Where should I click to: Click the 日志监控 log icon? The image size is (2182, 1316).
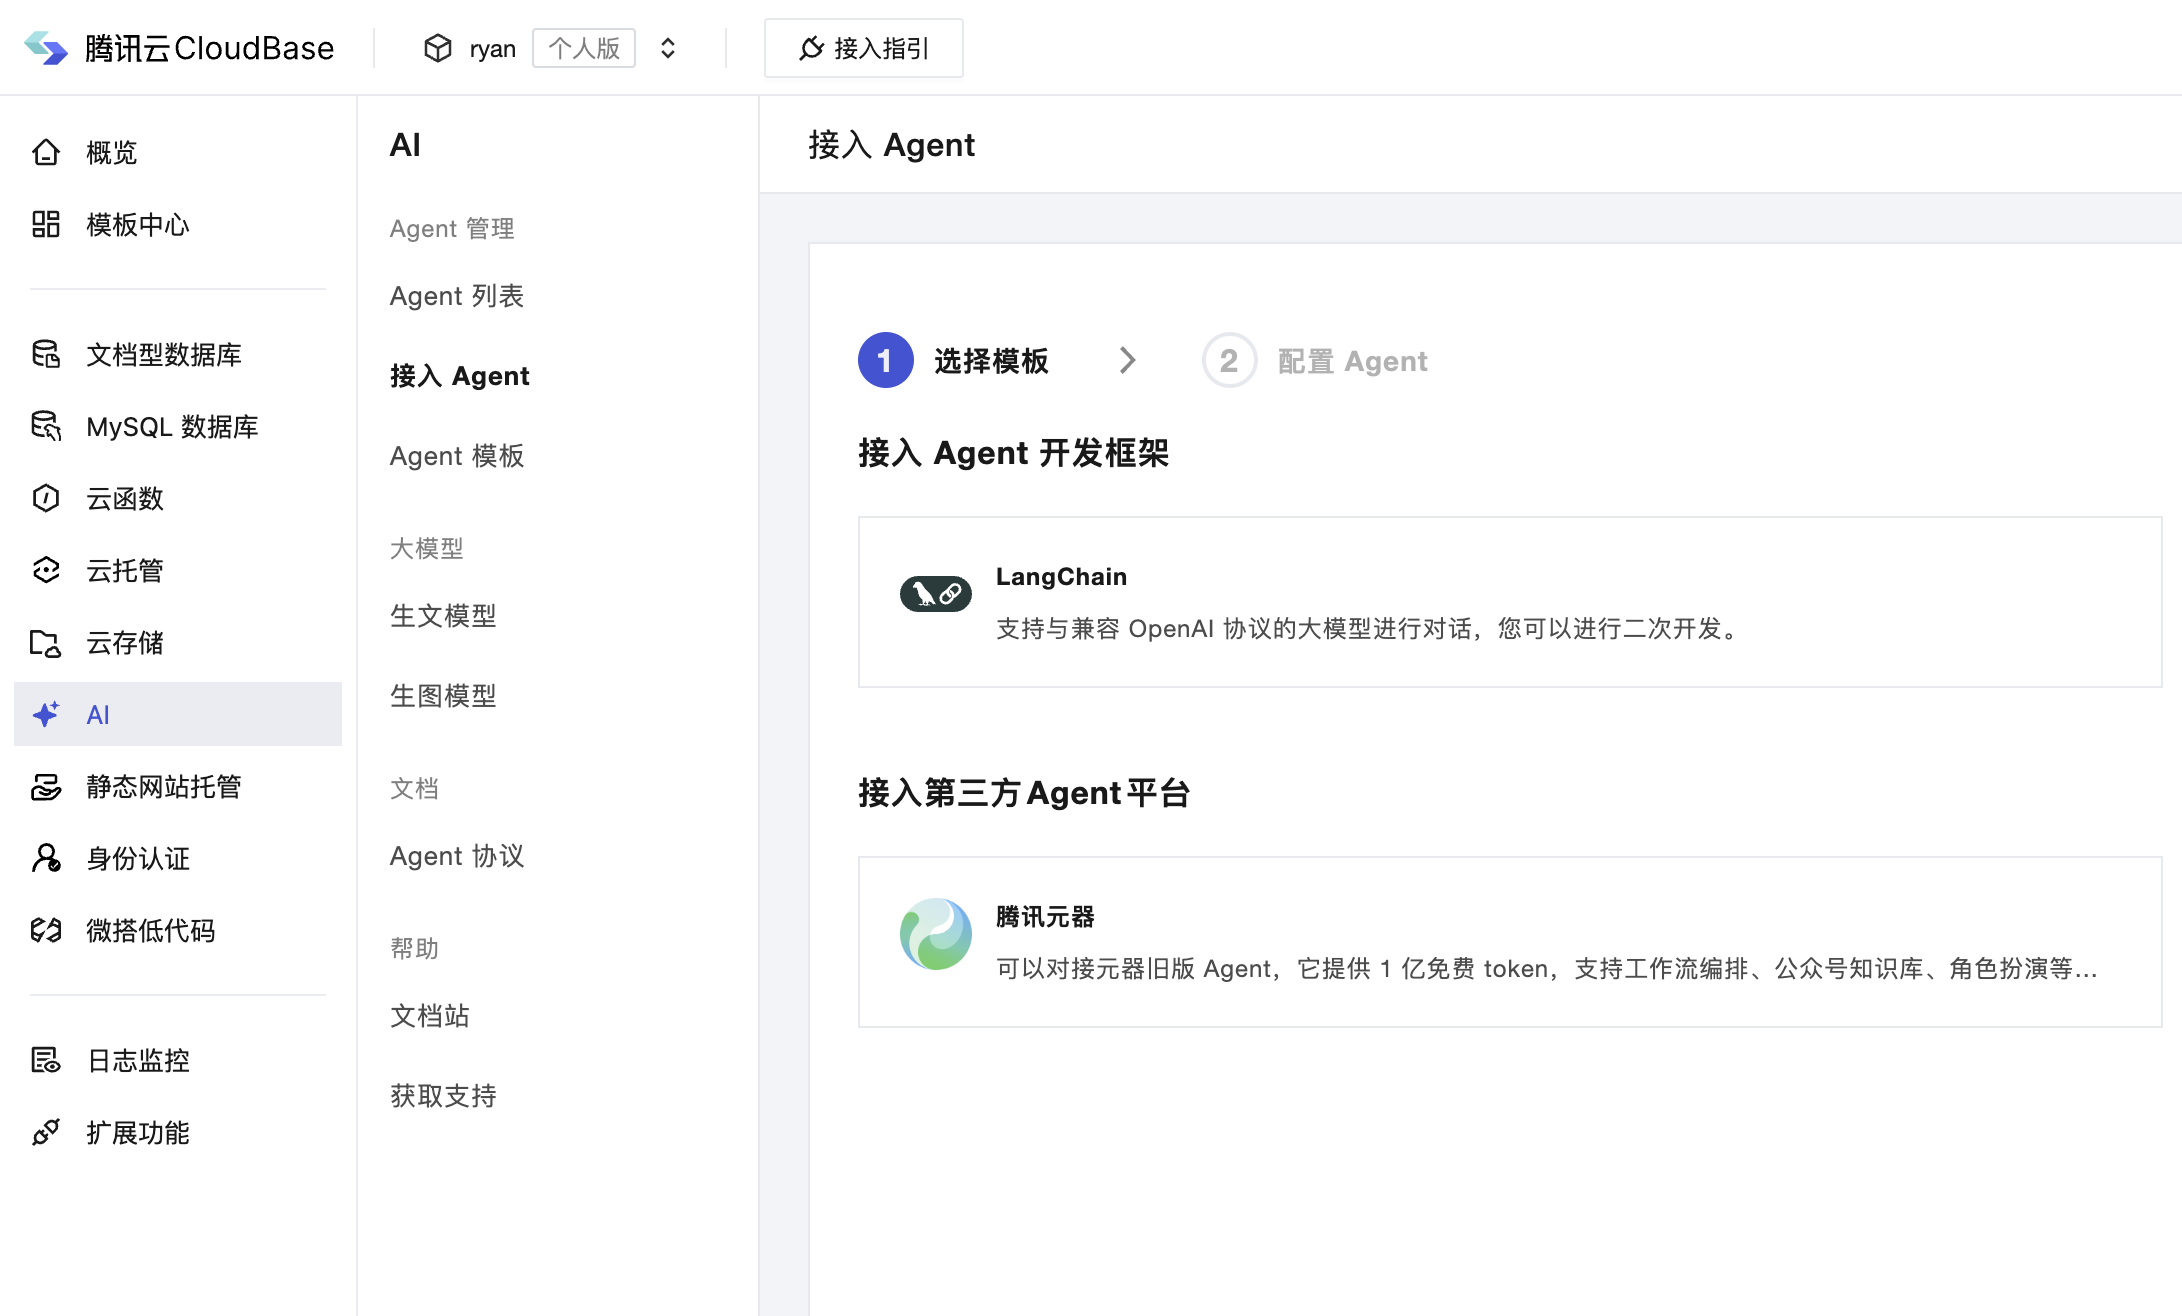pyautogui.click(x=46, y=1060)
